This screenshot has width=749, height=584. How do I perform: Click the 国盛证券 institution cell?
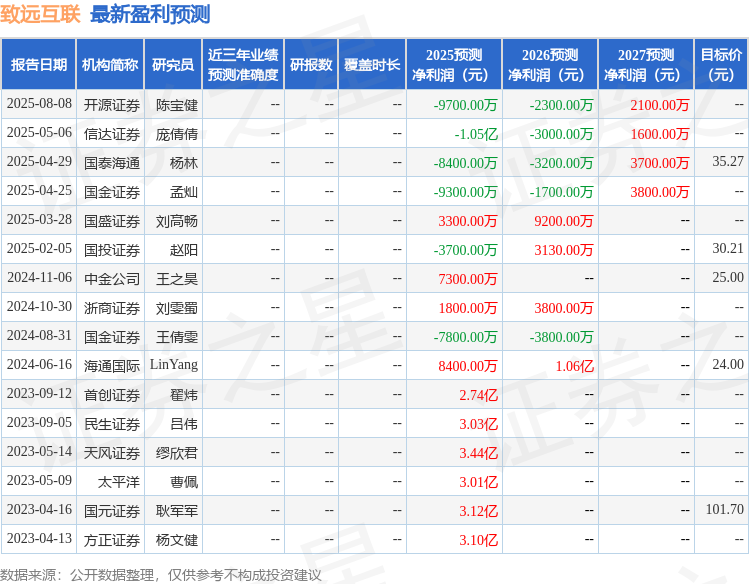[112, 221]
